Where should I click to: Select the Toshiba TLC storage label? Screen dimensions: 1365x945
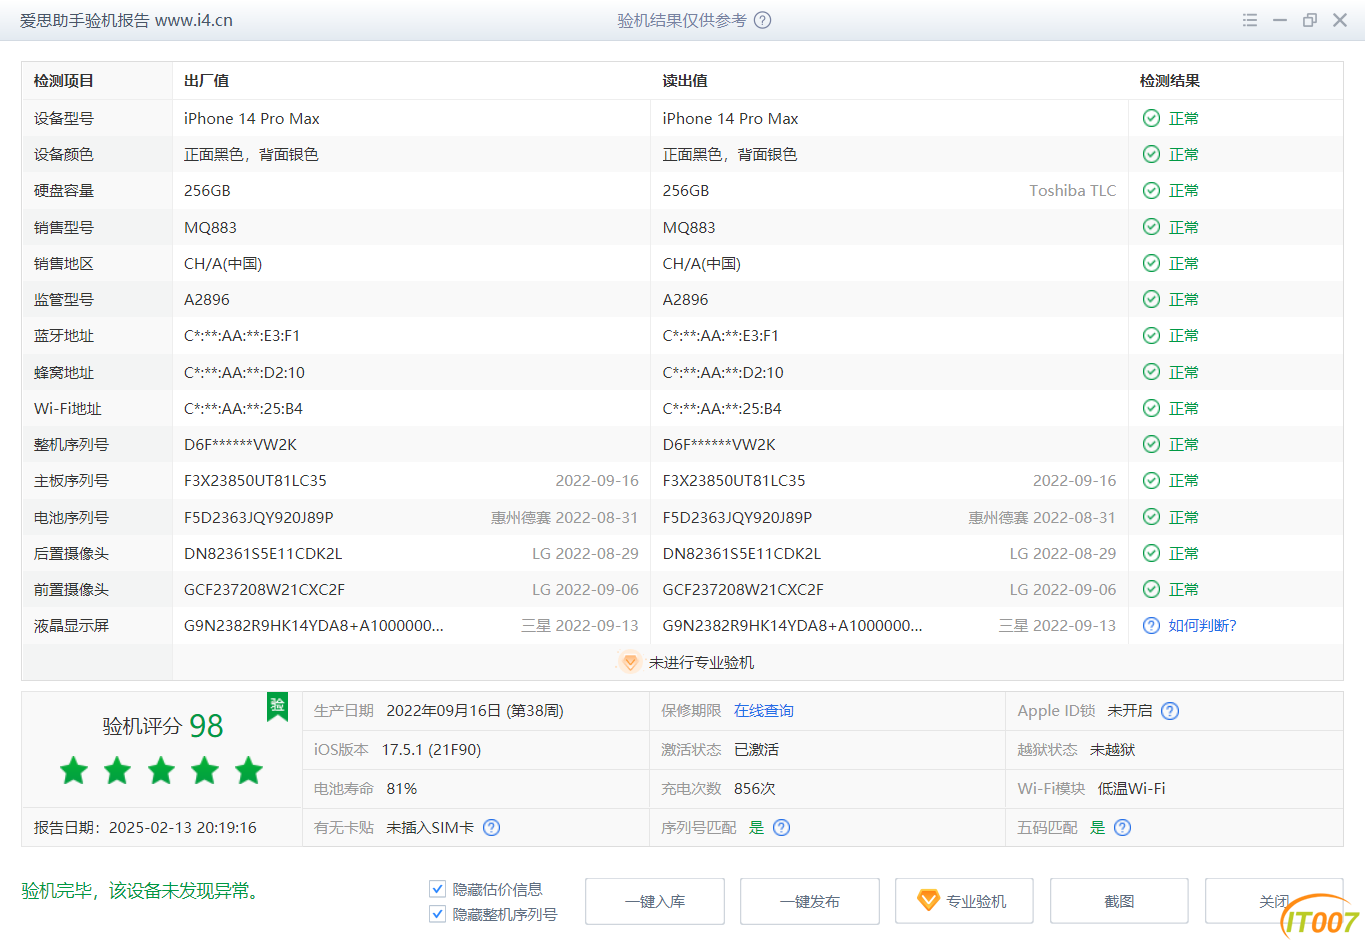1072,190
